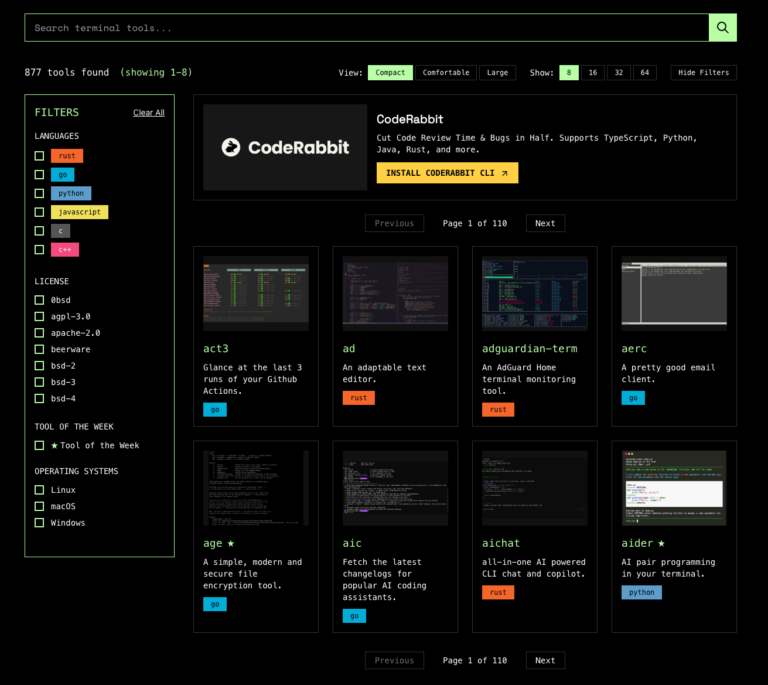The width and height of the screenshot is (768, 685).
Task: Open the ad tool title link
Action: pyautogui.click(x=349, y=349)
